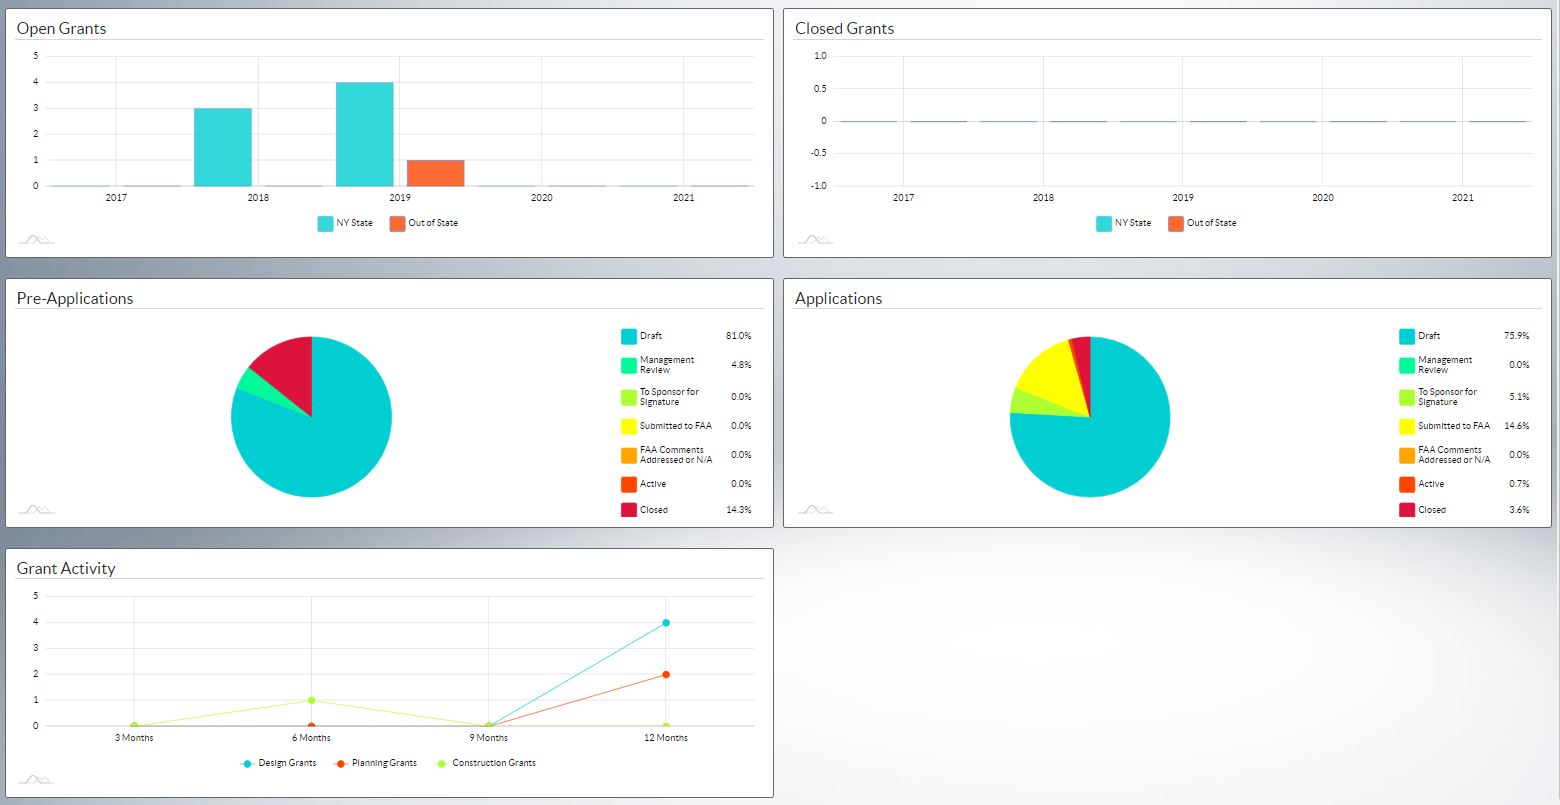Click the 4.8% Management Review value

[742, 365]
